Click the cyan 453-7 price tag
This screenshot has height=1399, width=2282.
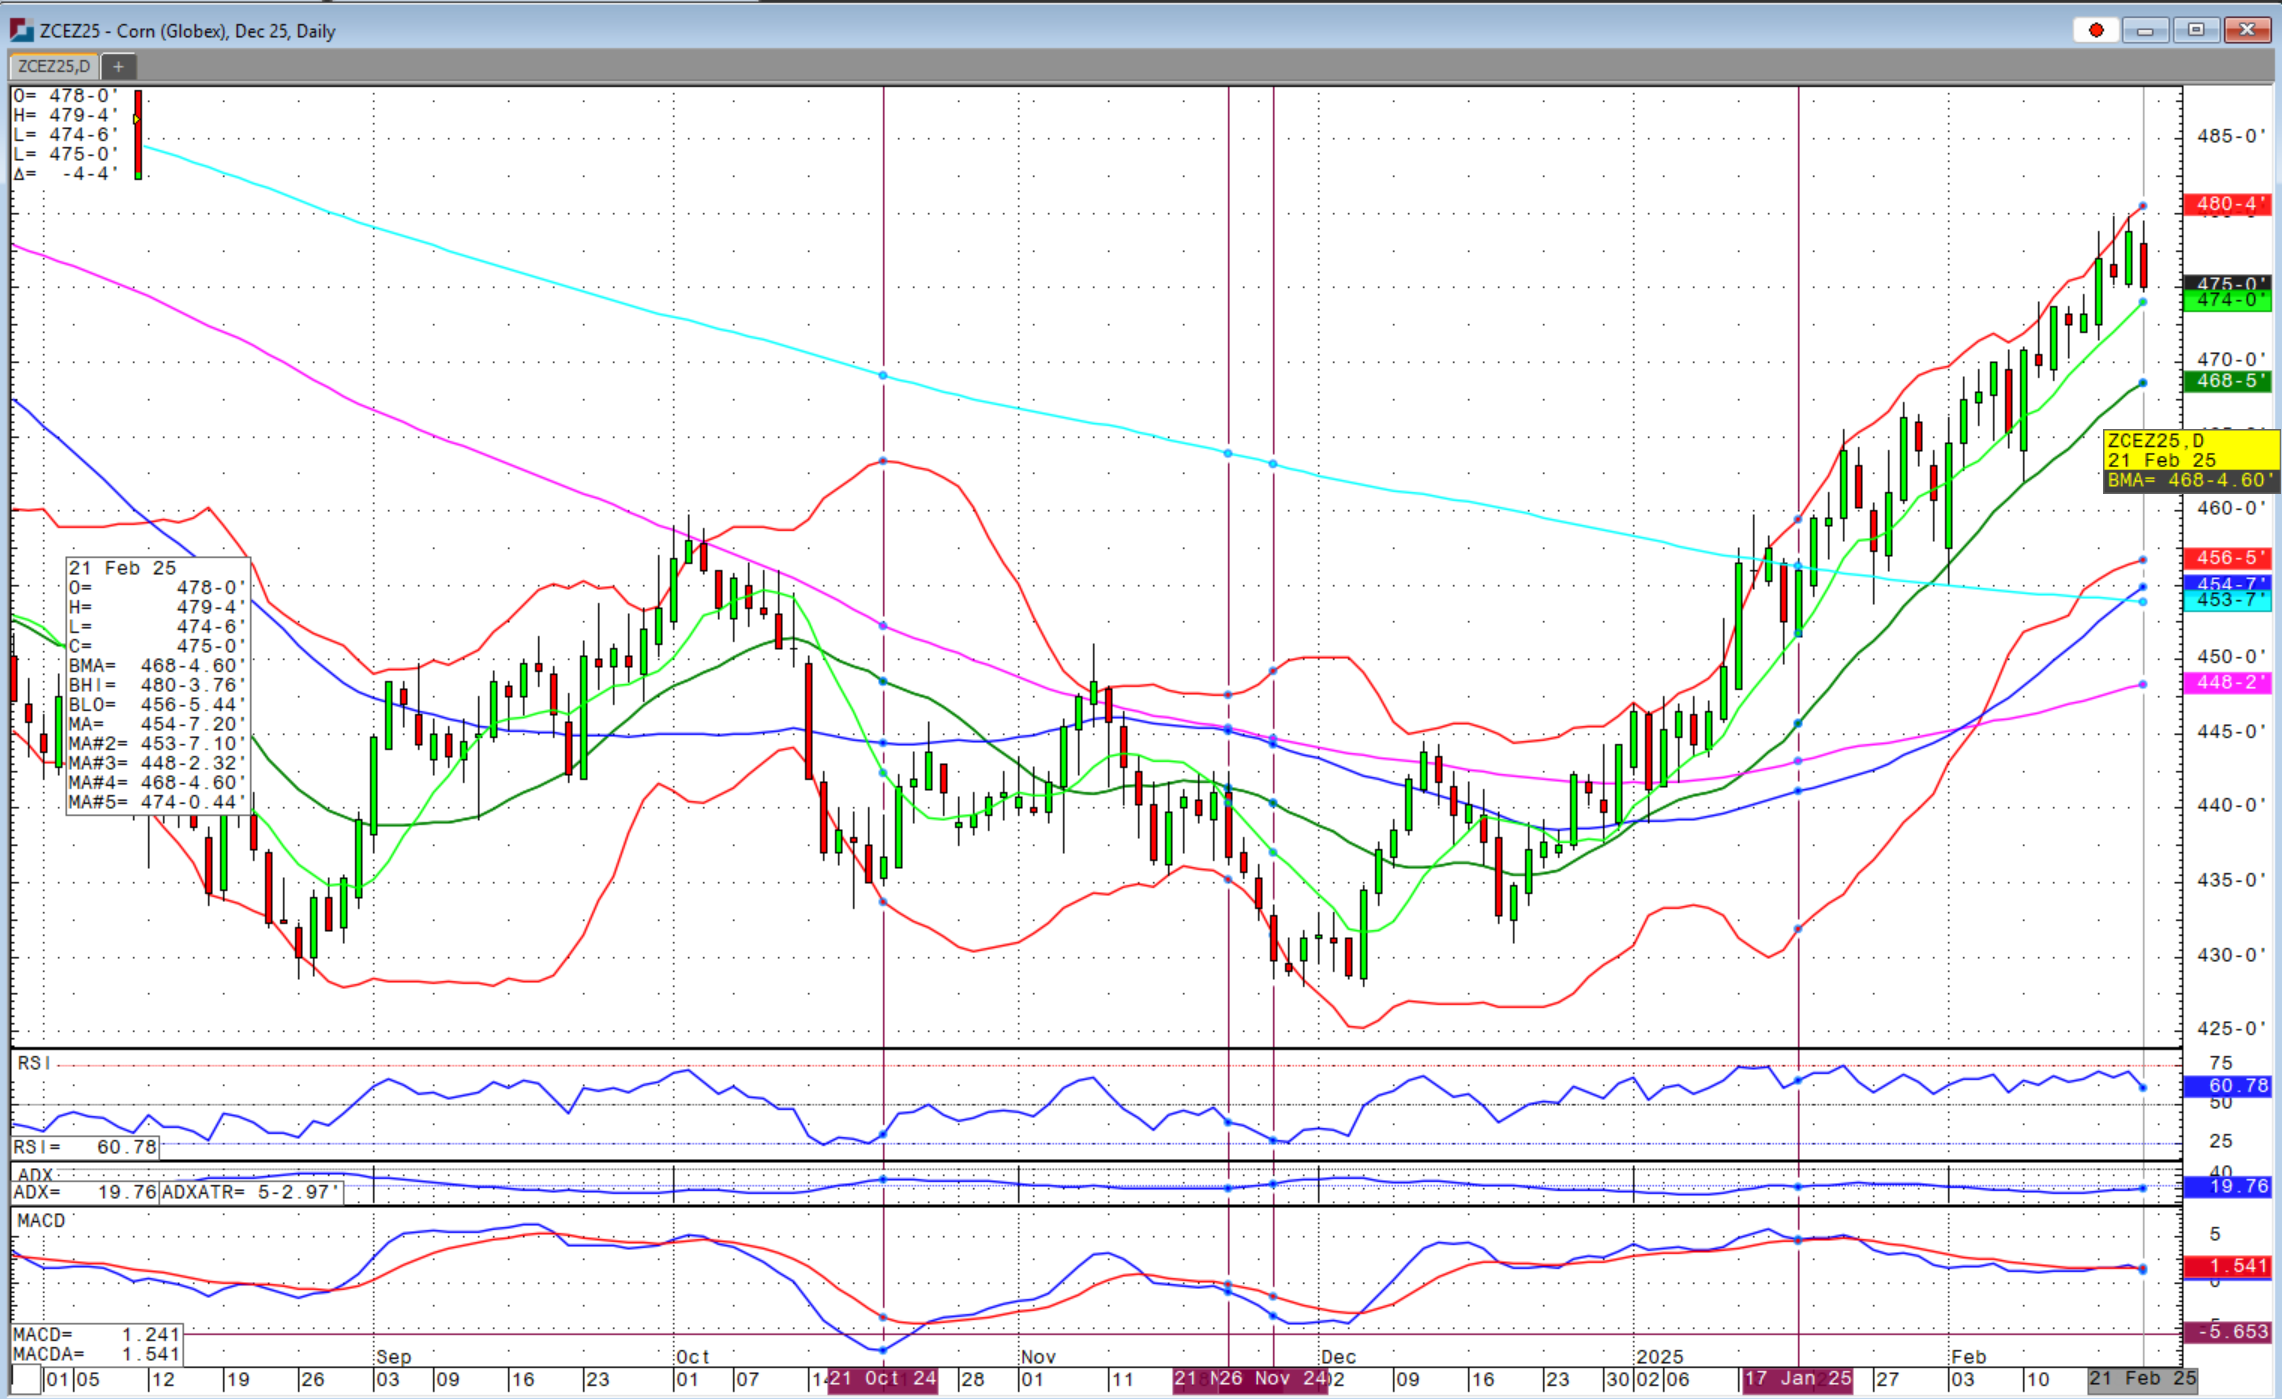coord(2228,600)
